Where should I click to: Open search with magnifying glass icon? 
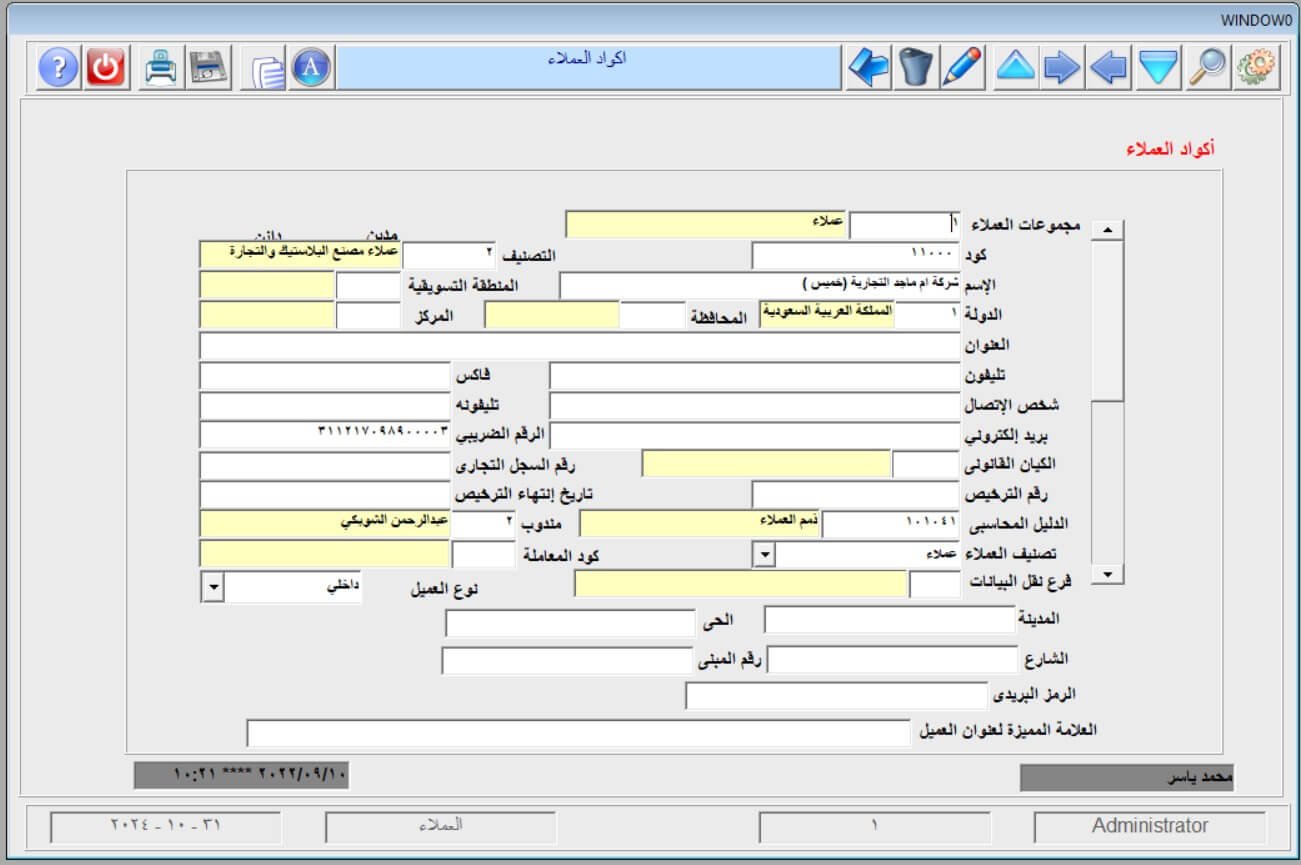pos(1207,68)
